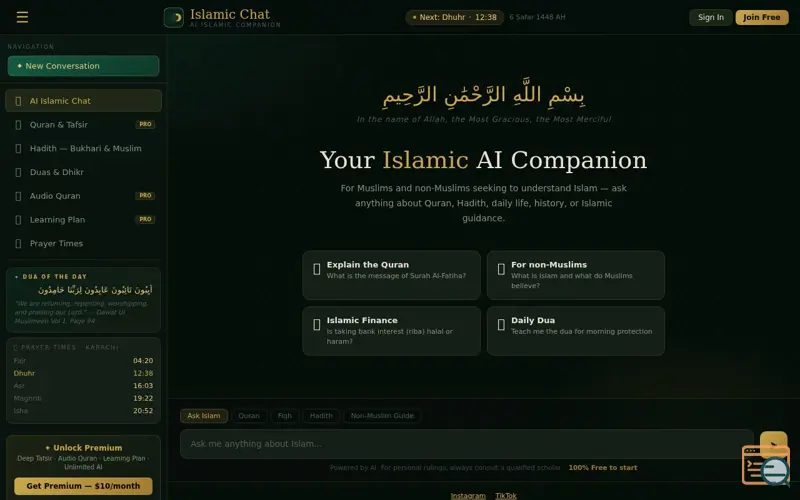Open Hadith — Bukhari & Muslim section

[83, 148]
